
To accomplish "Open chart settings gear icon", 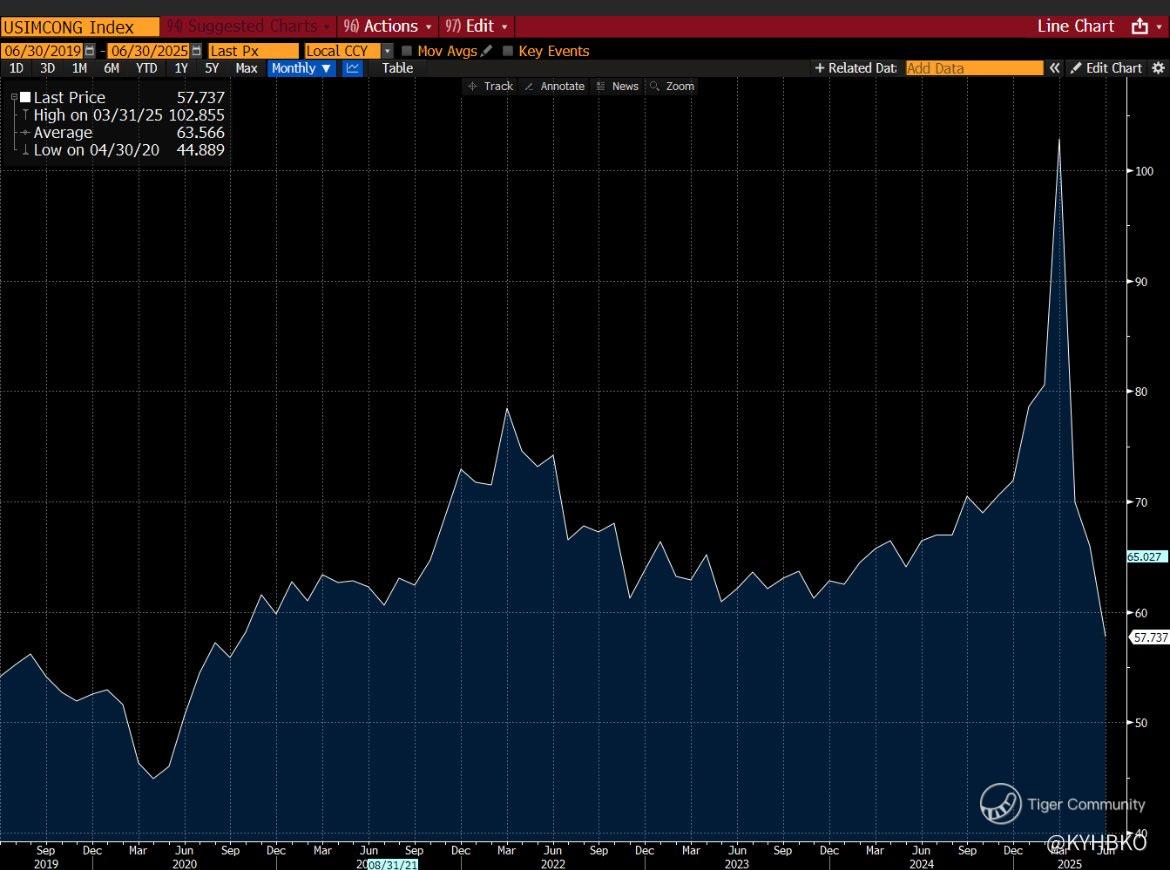I will 1158,68.
